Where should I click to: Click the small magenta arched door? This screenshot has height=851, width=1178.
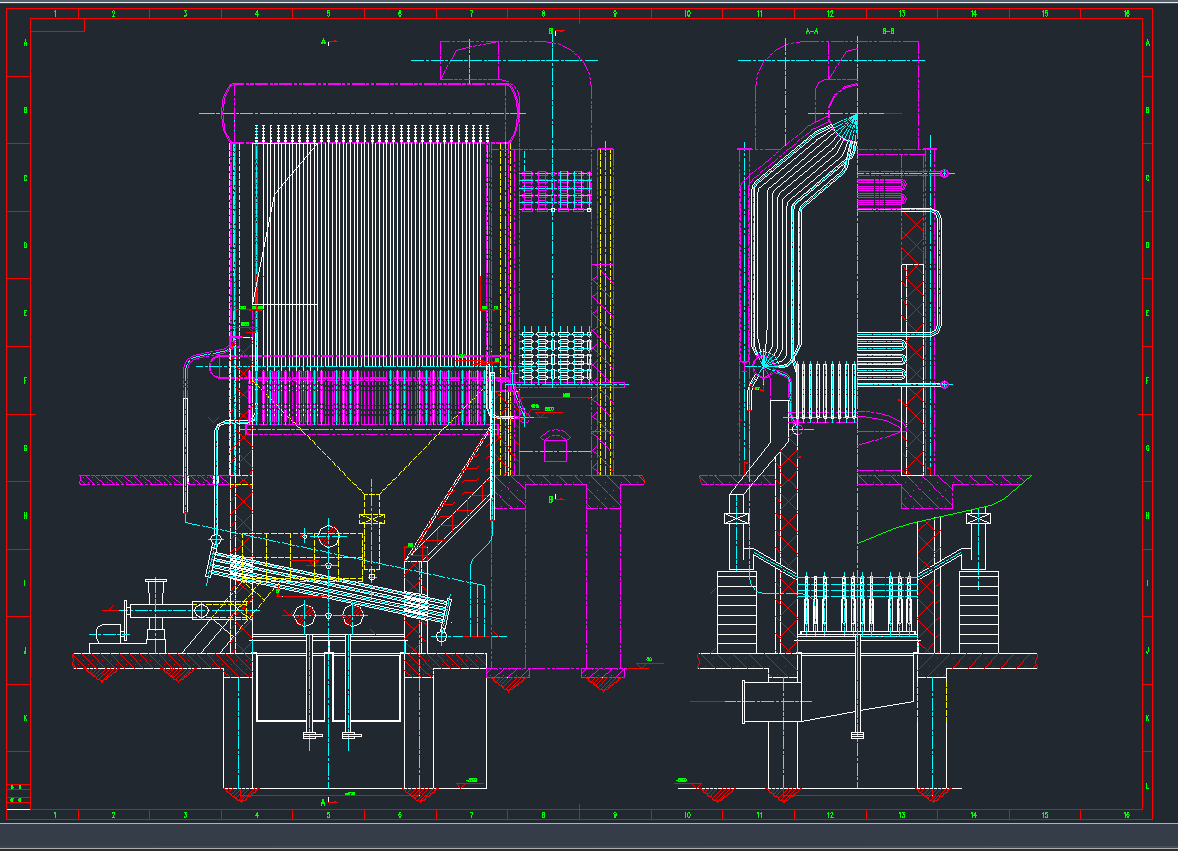point(555,445)
